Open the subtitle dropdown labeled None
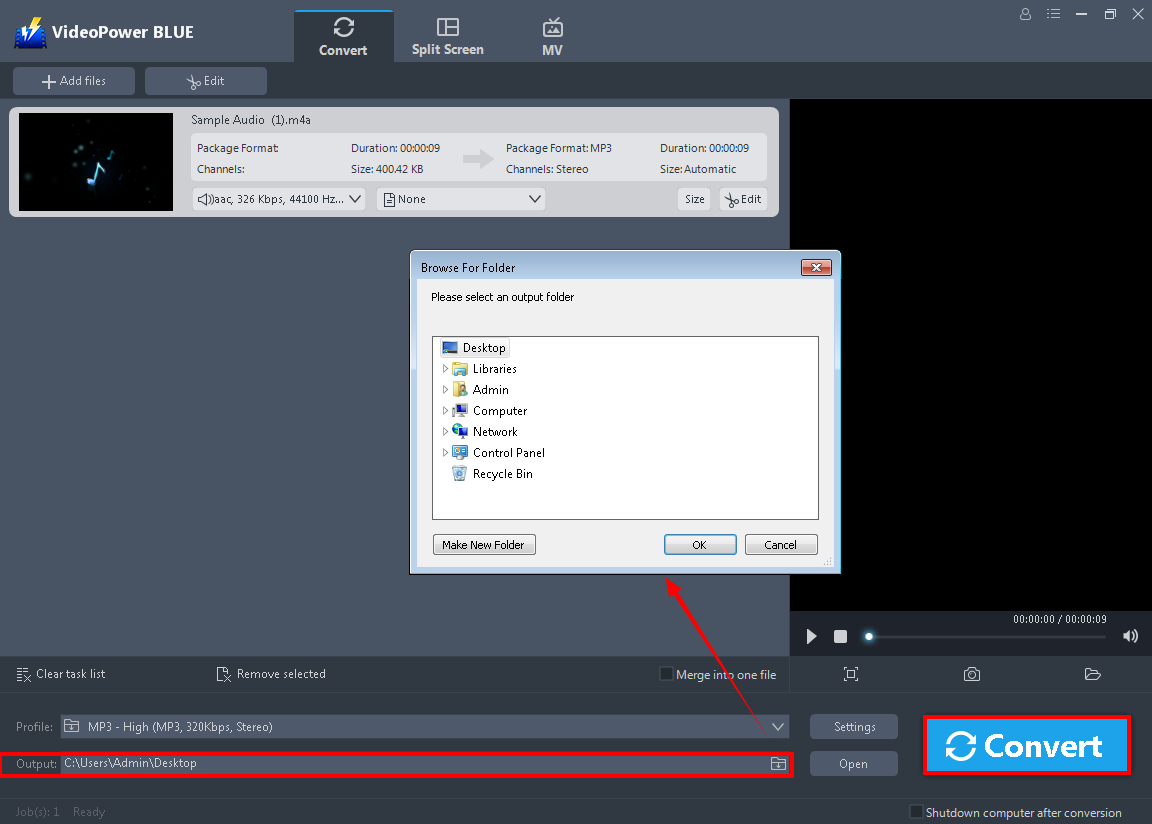The height and width of the screenshot is (824, 1152). click(461, 199)
